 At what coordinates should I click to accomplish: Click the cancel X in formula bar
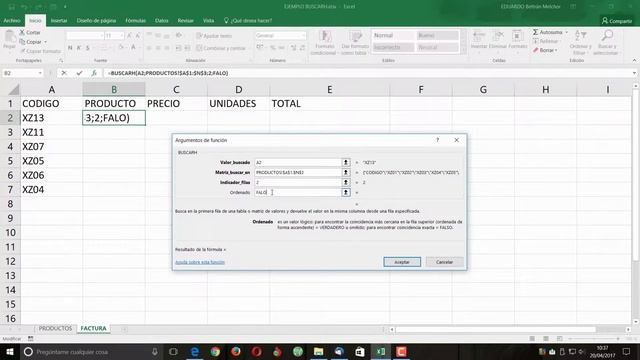(x=64, y=73)
